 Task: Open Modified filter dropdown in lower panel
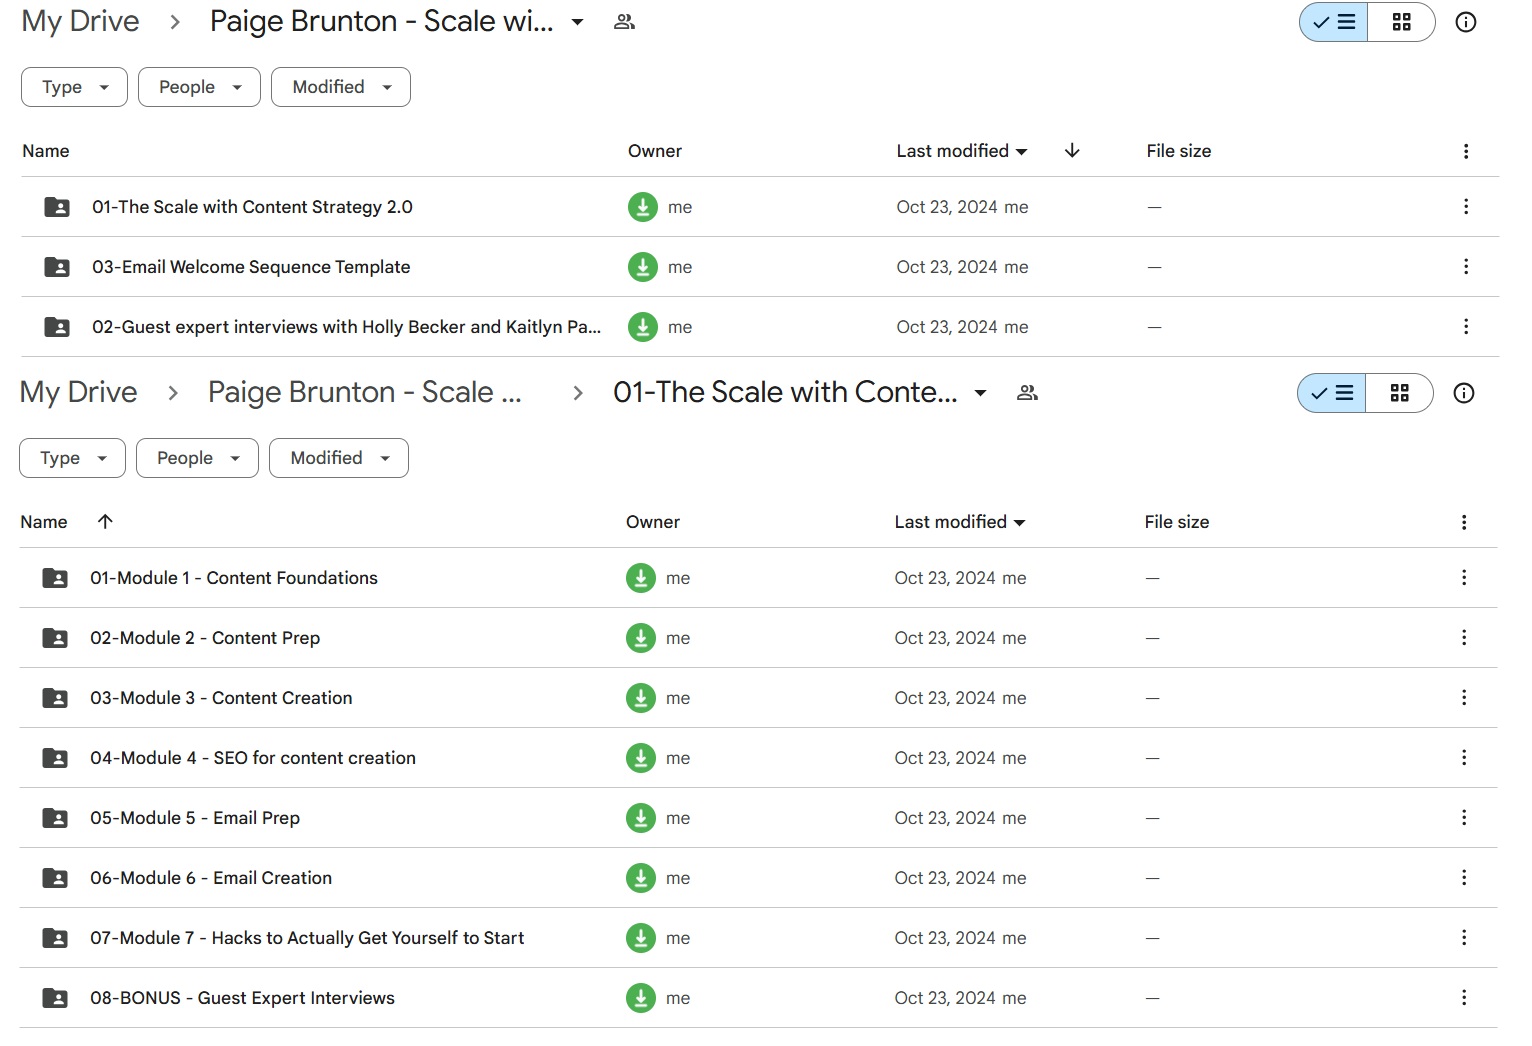tap(339, 458)
